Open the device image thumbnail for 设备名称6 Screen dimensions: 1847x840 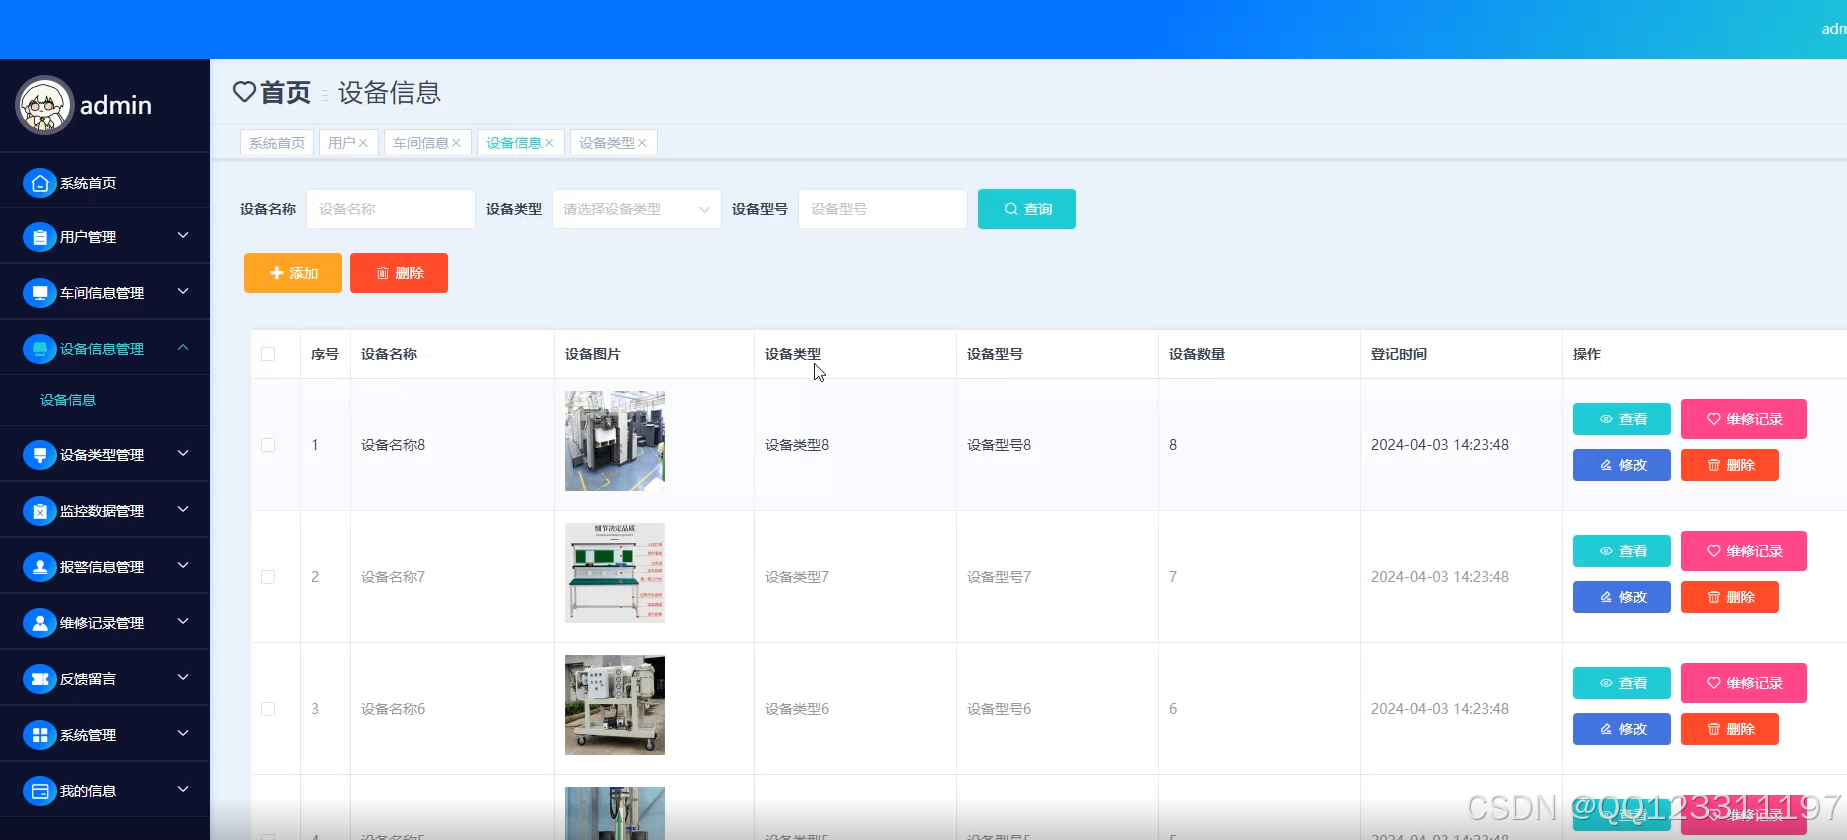pos(615,705)
